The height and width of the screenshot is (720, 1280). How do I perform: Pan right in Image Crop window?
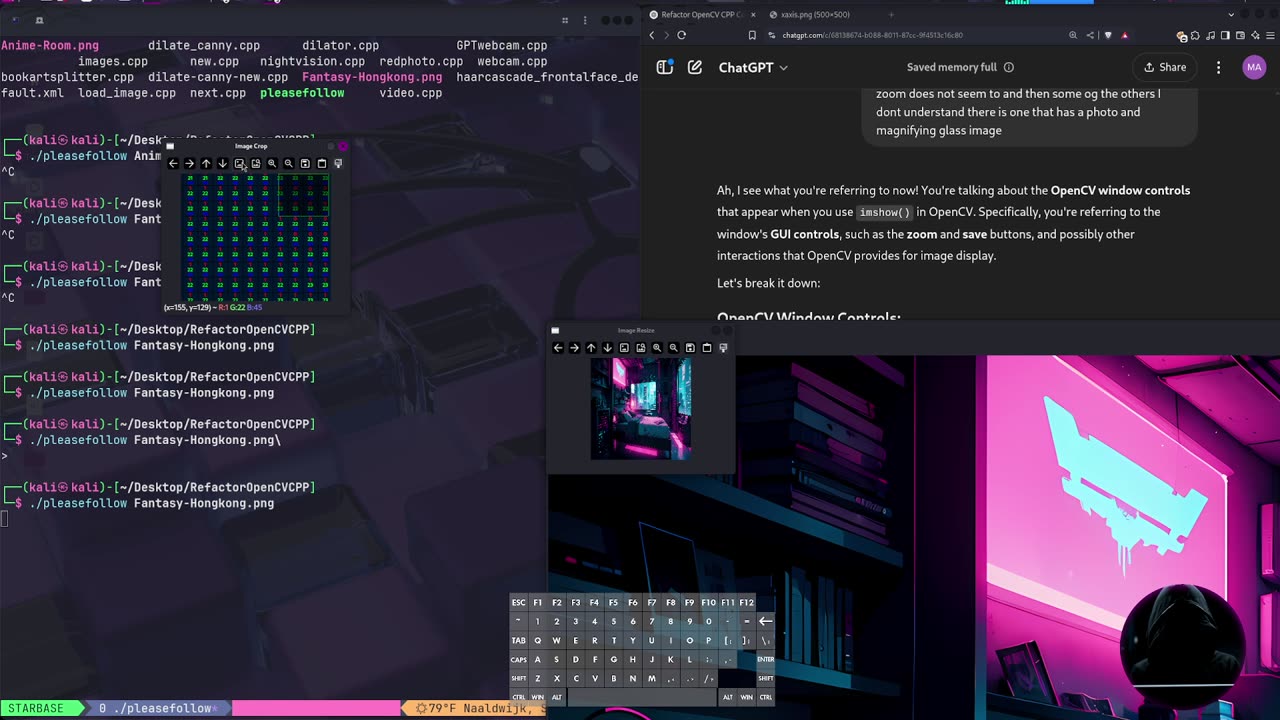click(x=189, y=163)
